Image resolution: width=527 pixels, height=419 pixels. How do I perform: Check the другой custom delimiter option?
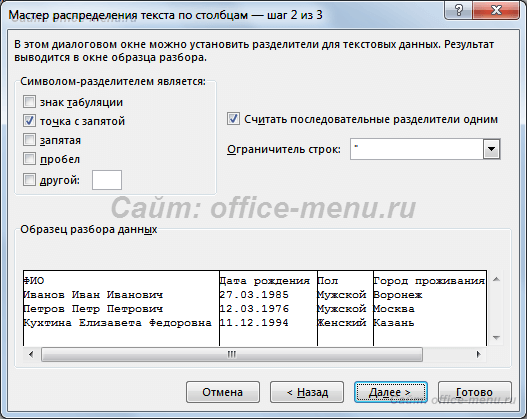click(29, 180)
